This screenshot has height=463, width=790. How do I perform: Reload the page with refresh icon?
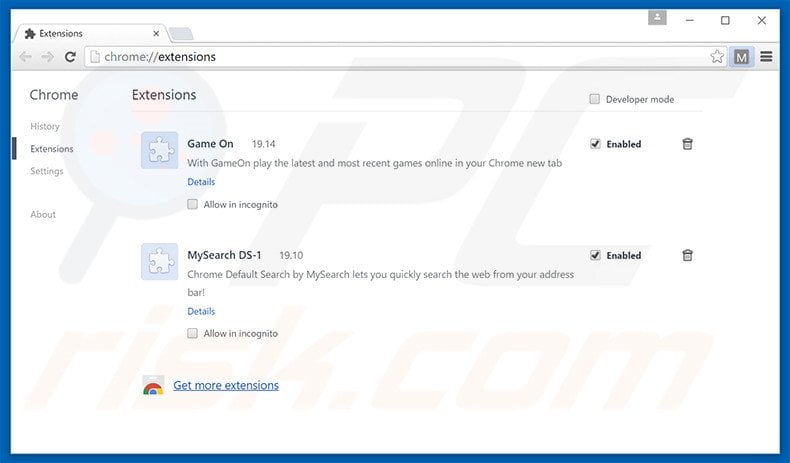[70, 57]
